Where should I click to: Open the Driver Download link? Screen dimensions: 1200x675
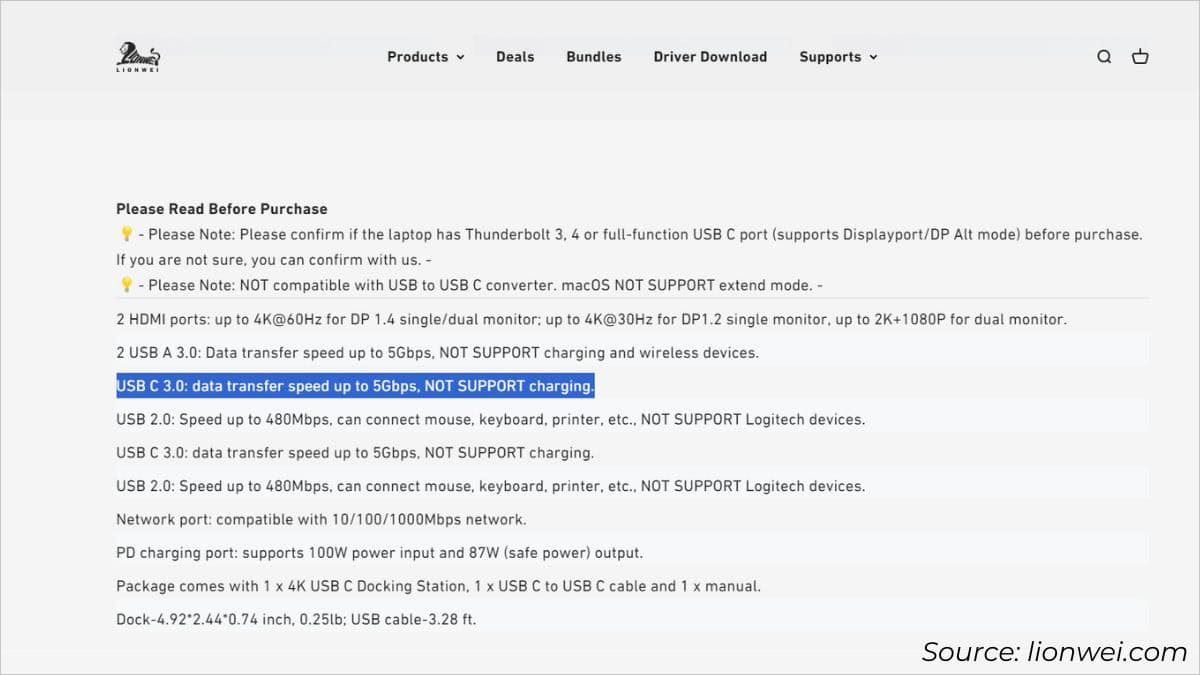710,57
